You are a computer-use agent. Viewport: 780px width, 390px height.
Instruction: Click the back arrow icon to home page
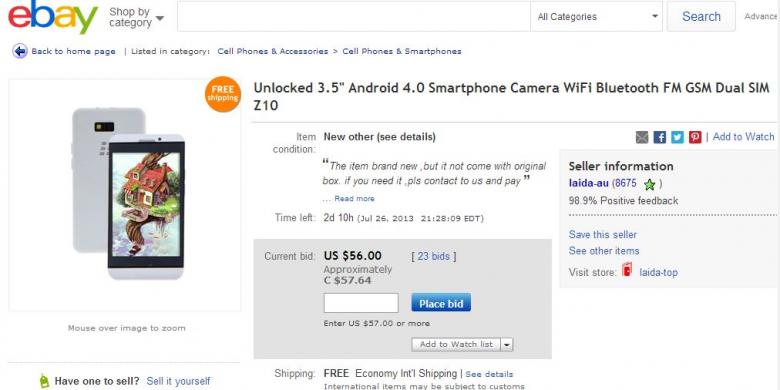coord(20,51)
